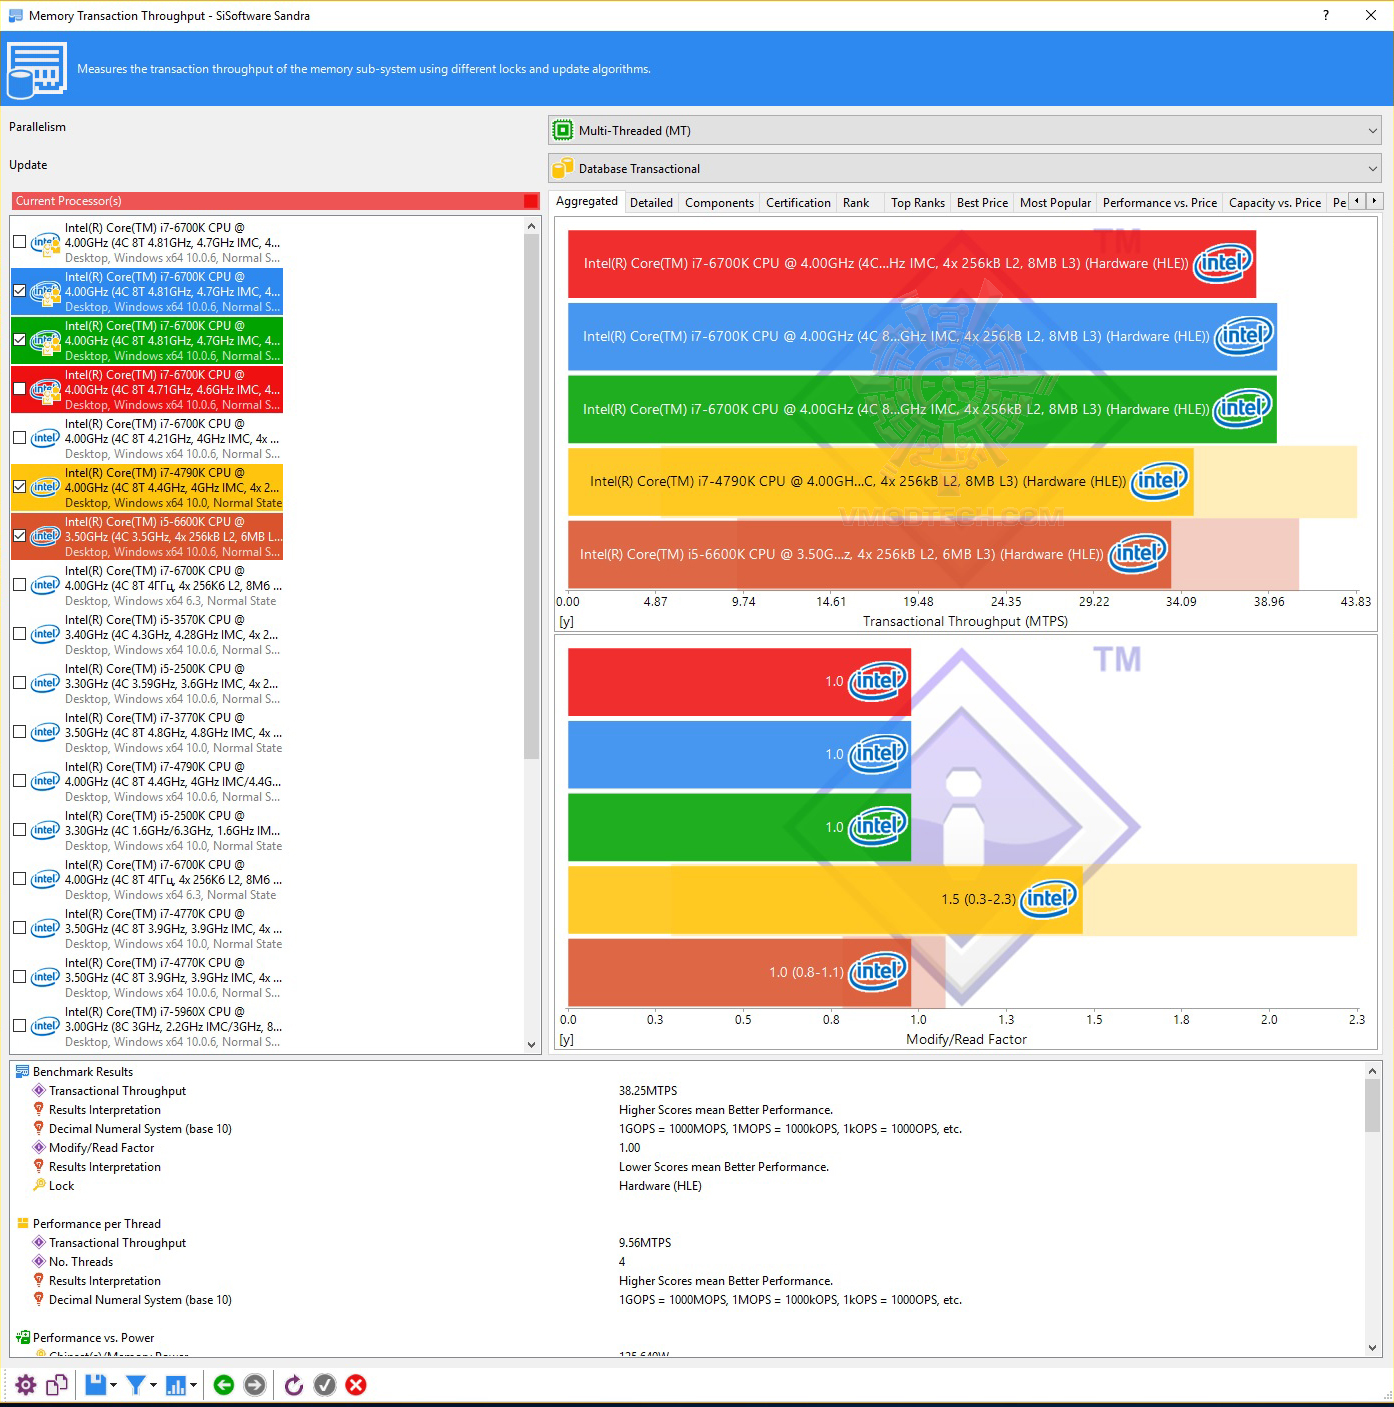Click the blue funnel filter icon
The width and height of the screenshot is (1394, 1407).
click(x=136, y=1385)
